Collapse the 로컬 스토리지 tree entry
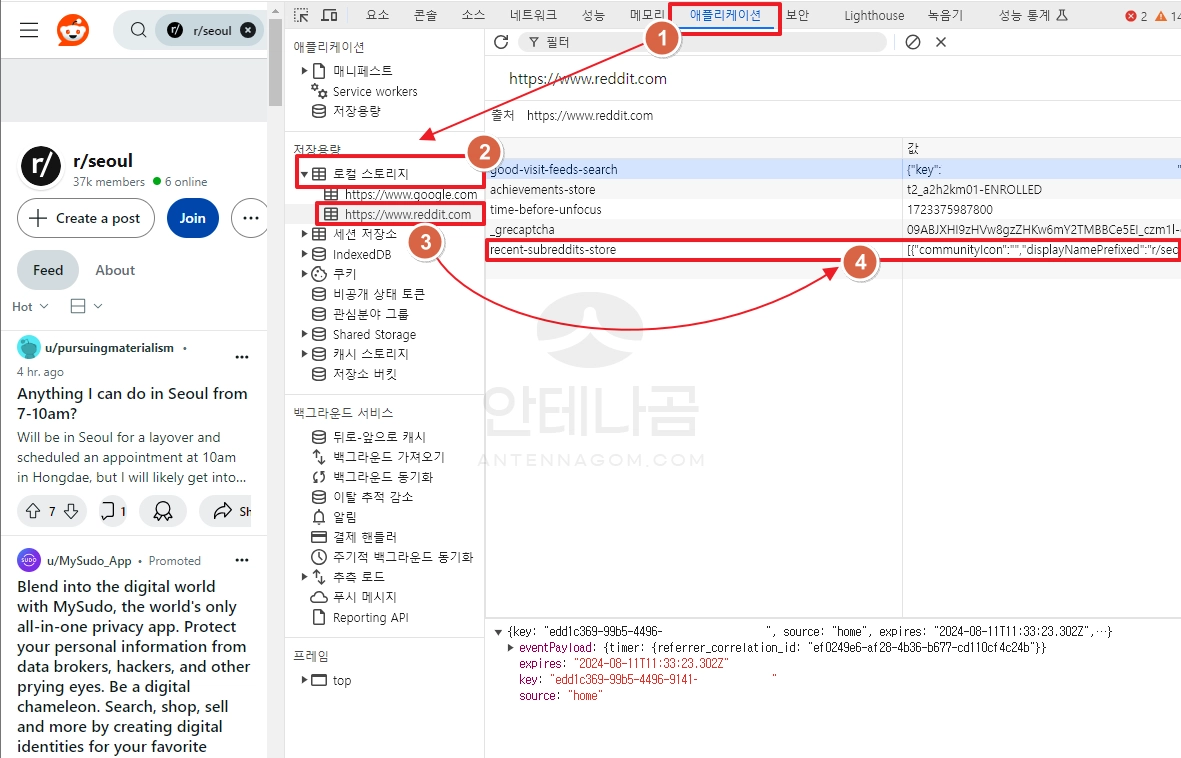 305,172
